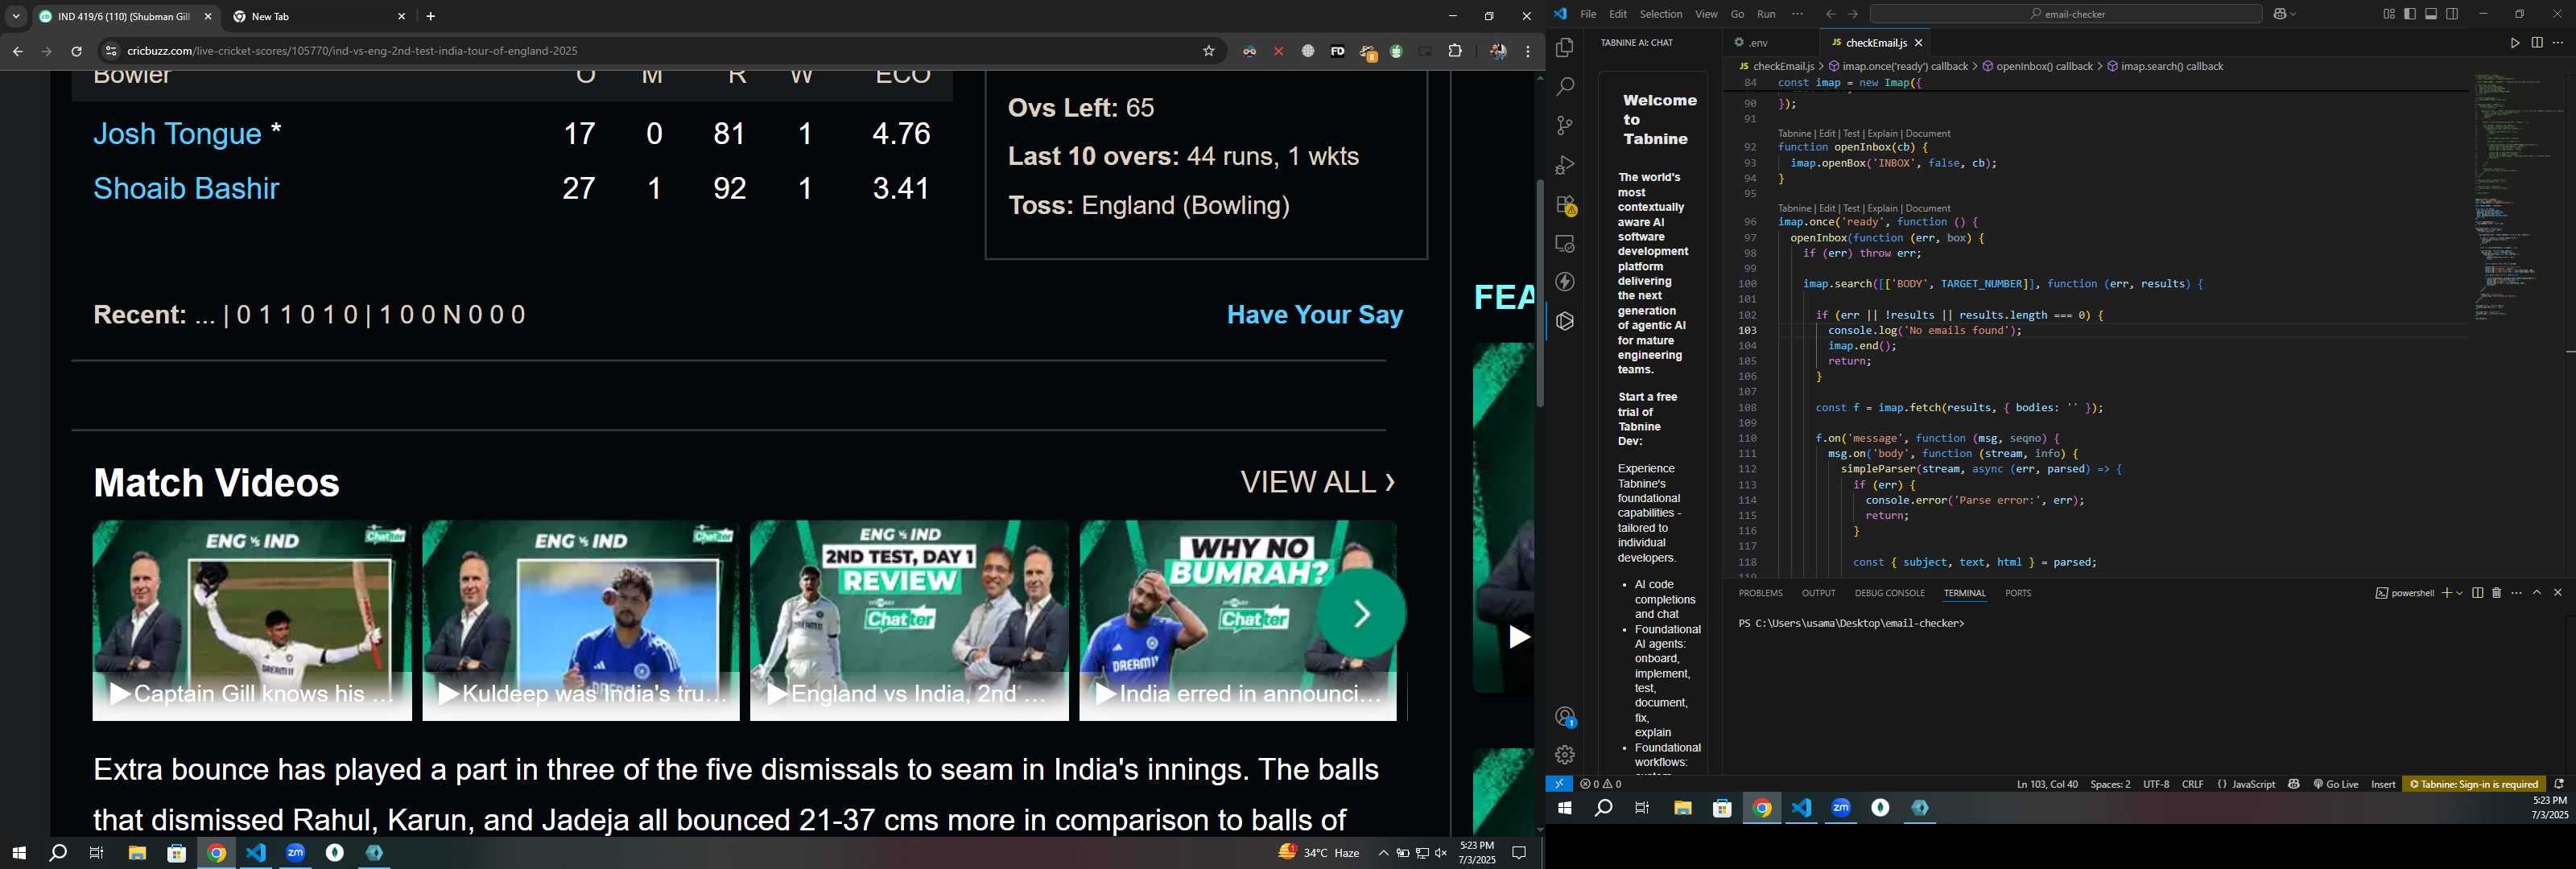Kill the terminal with trash icon
This screenshot has height=869, width=2576.
point(2496,593)
